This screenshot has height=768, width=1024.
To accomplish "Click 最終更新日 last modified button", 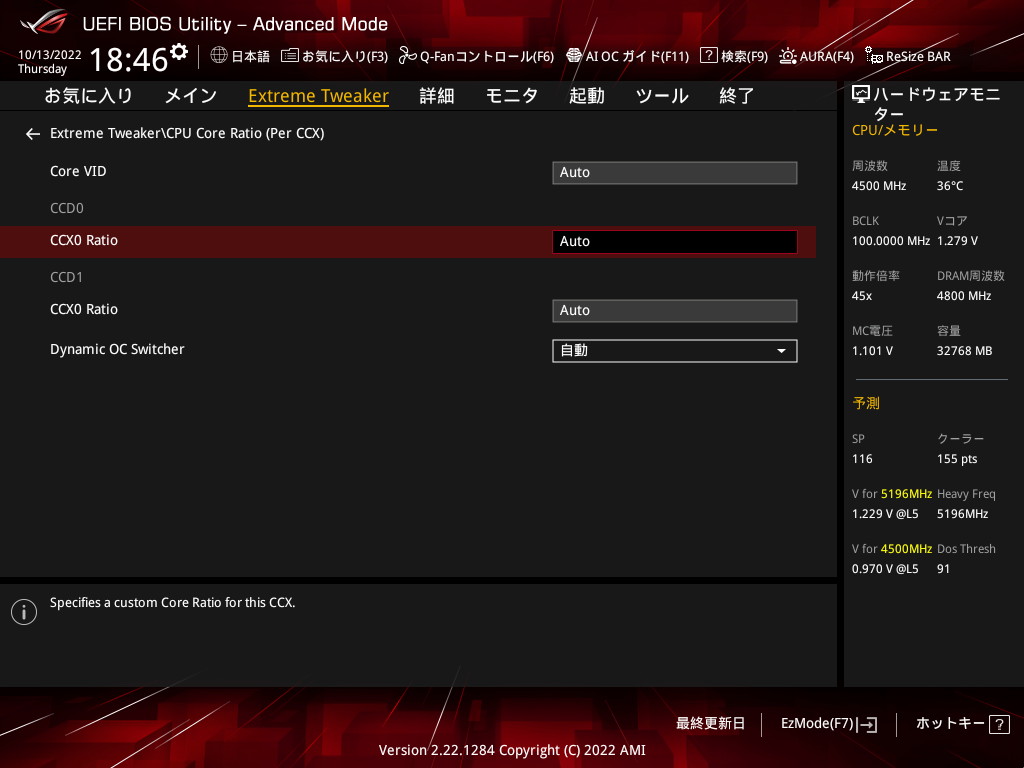I will [x=710, y=724].
